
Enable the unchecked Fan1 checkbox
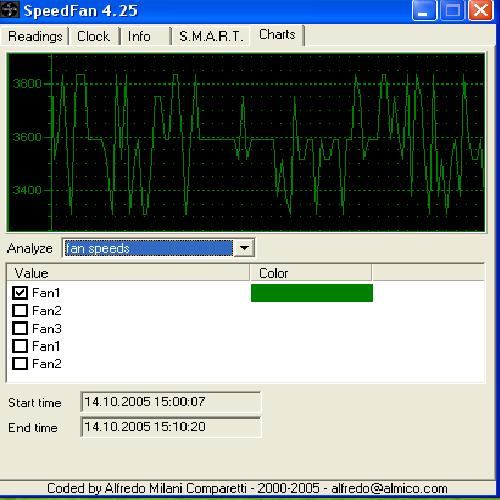20,346
